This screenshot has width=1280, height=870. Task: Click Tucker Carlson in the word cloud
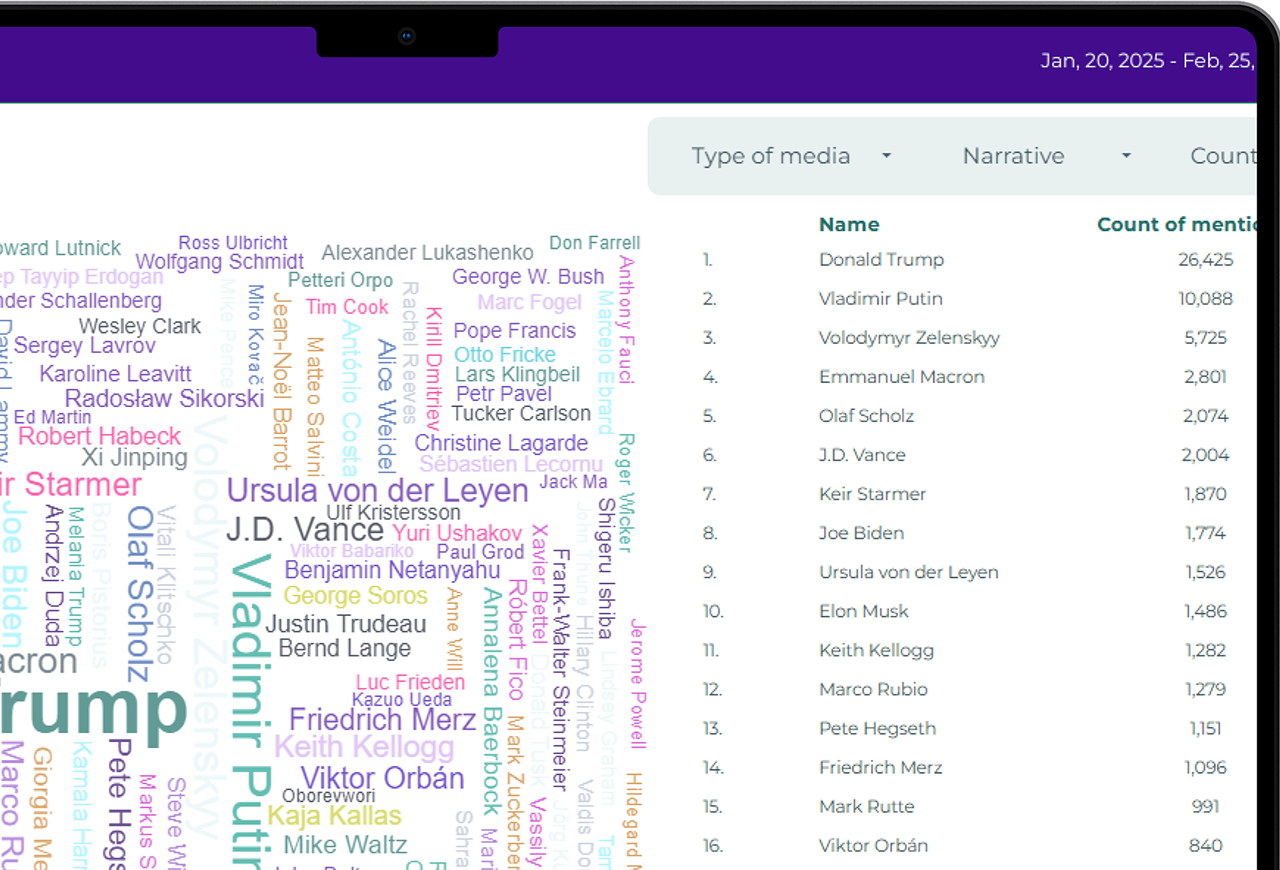[x=521, y=413]
